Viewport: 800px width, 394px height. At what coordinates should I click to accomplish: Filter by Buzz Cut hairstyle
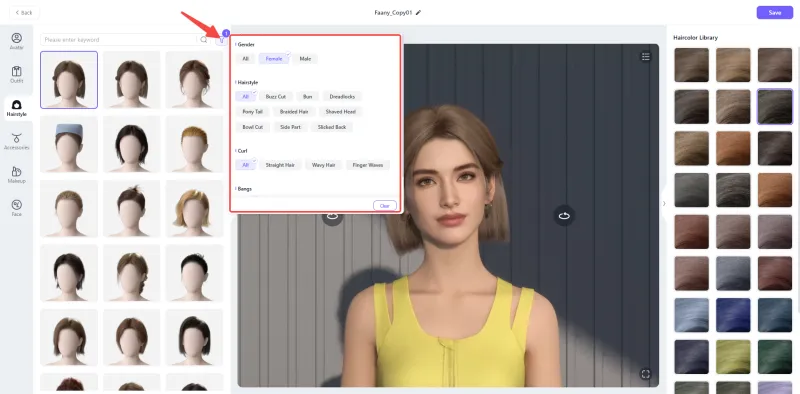276,96
